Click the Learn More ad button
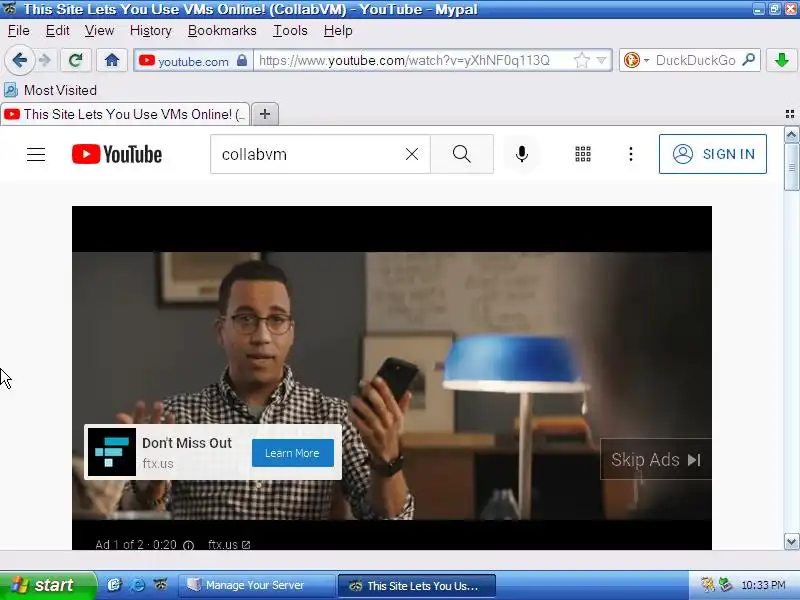 [293, 453]
